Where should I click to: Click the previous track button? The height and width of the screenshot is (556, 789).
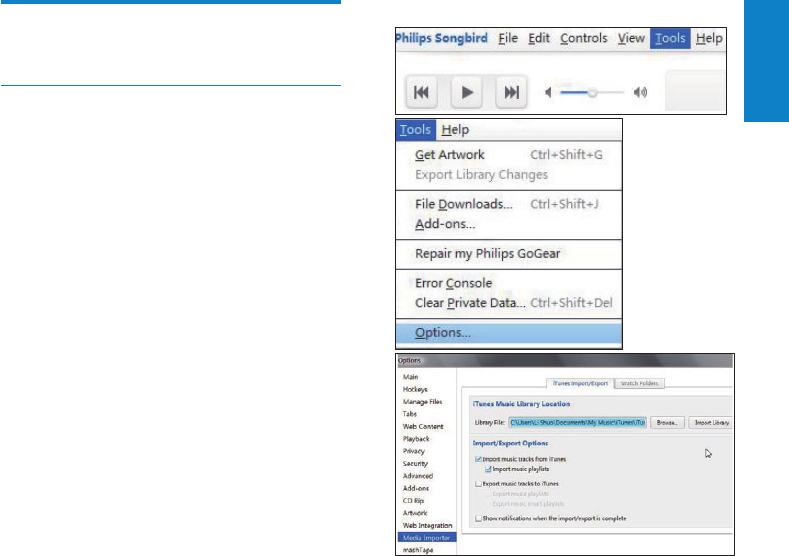click(x=421, y=92)
